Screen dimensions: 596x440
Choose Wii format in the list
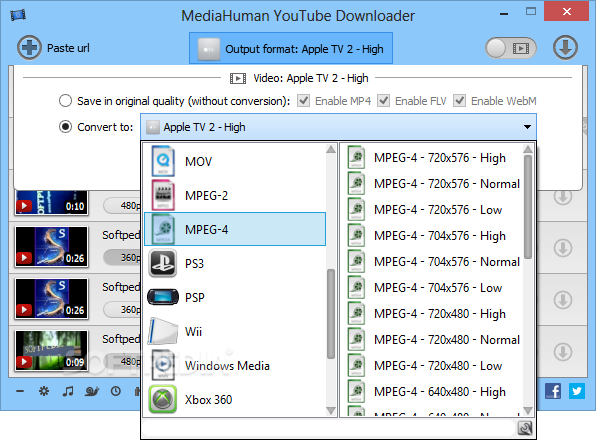[235, 331]
